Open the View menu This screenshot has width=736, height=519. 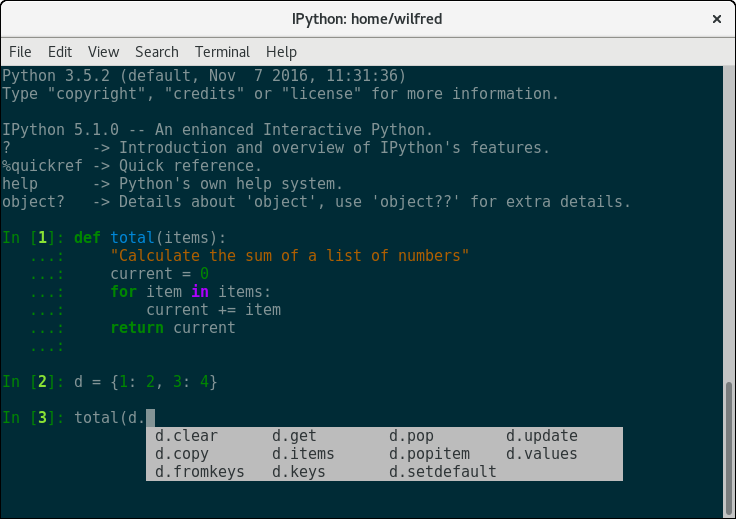coord(103,52)
